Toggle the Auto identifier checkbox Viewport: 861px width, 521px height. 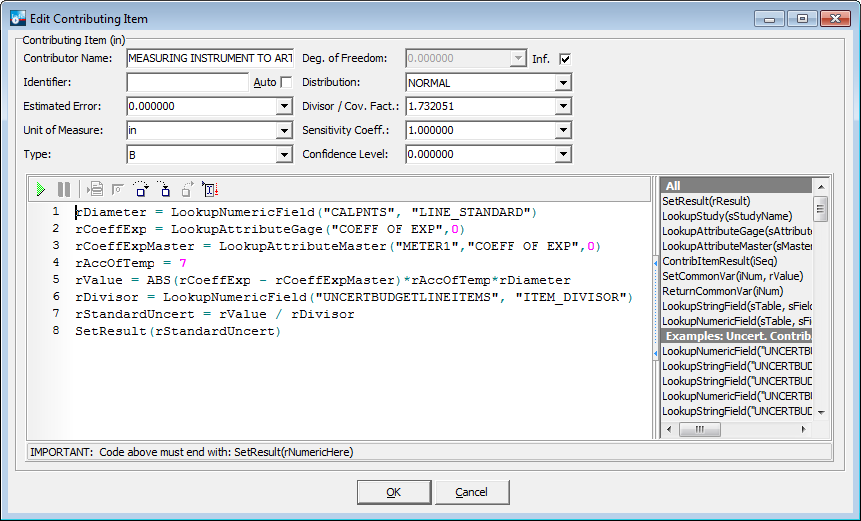click(286, 82)
